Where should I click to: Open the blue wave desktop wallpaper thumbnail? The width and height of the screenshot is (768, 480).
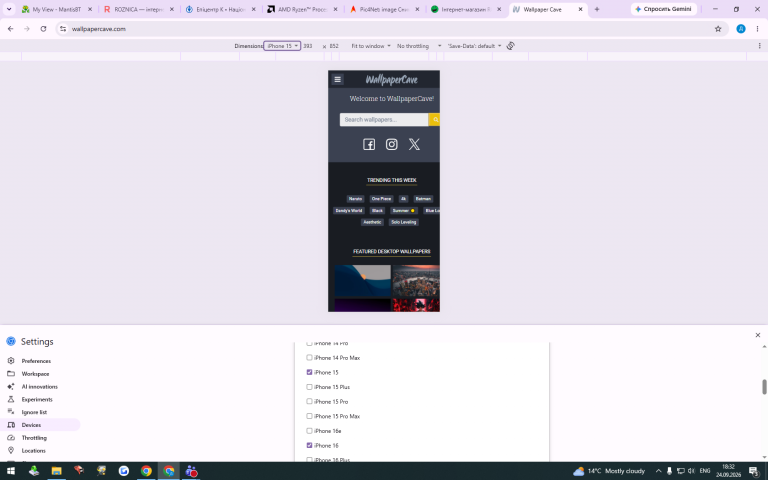tap(362, 281)
